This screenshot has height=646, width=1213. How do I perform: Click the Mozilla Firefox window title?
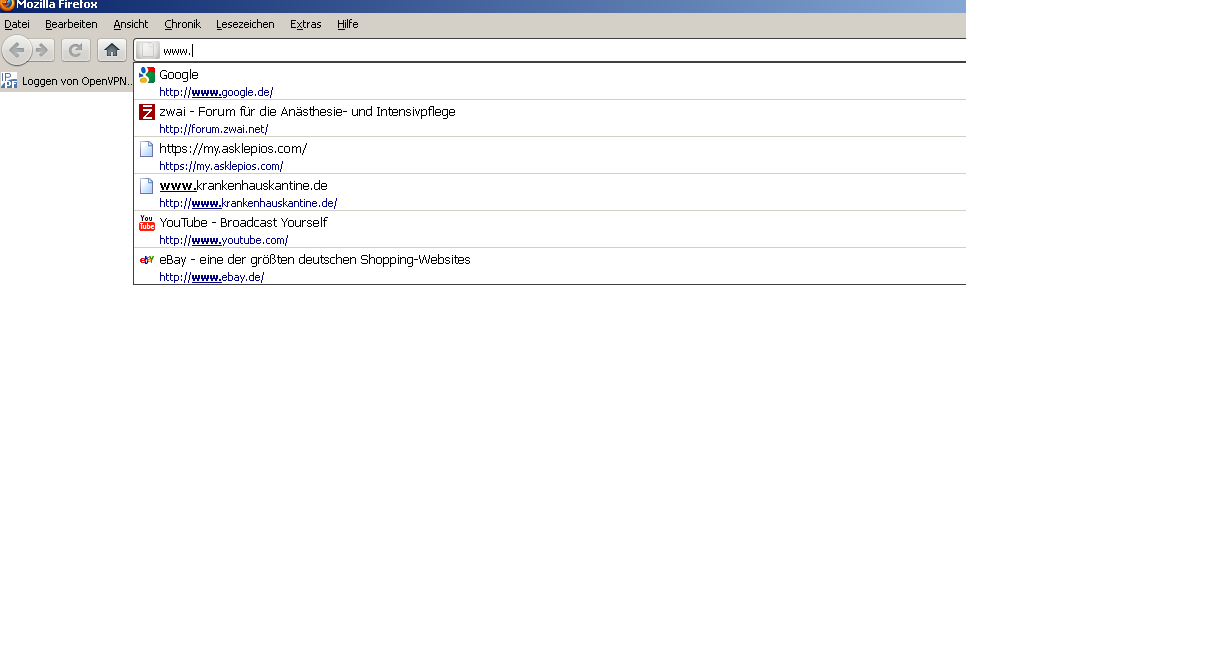(57, 5)
